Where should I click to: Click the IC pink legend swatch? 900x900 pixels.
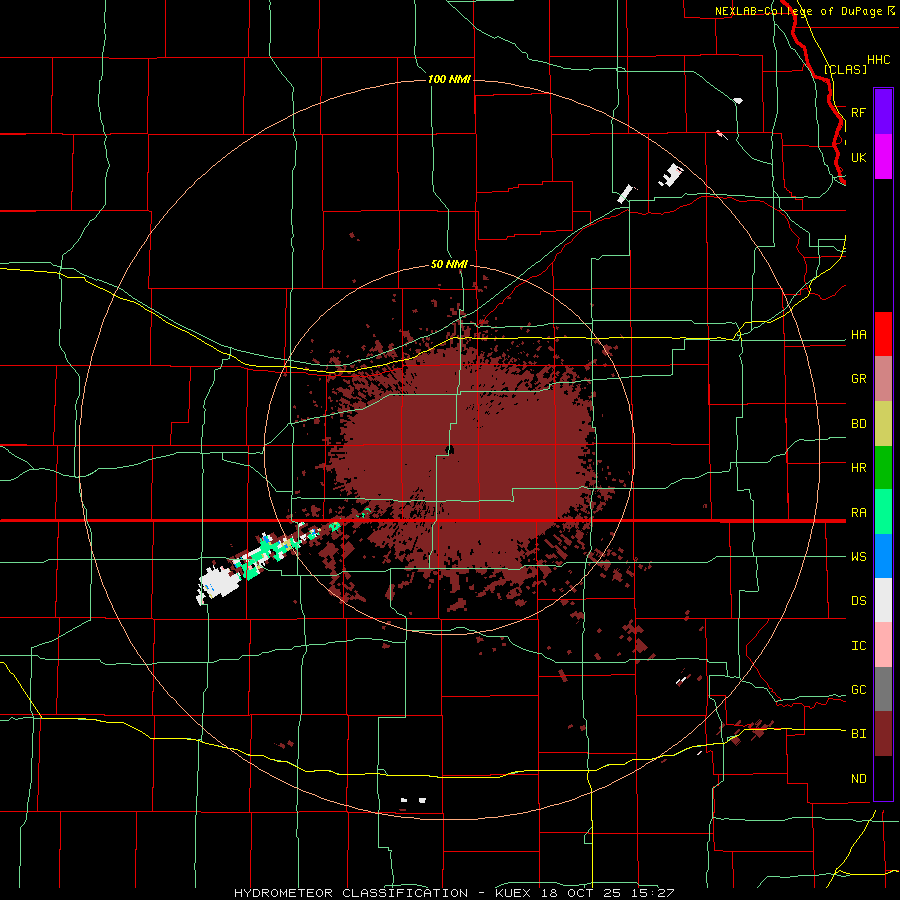click(883, 645)
